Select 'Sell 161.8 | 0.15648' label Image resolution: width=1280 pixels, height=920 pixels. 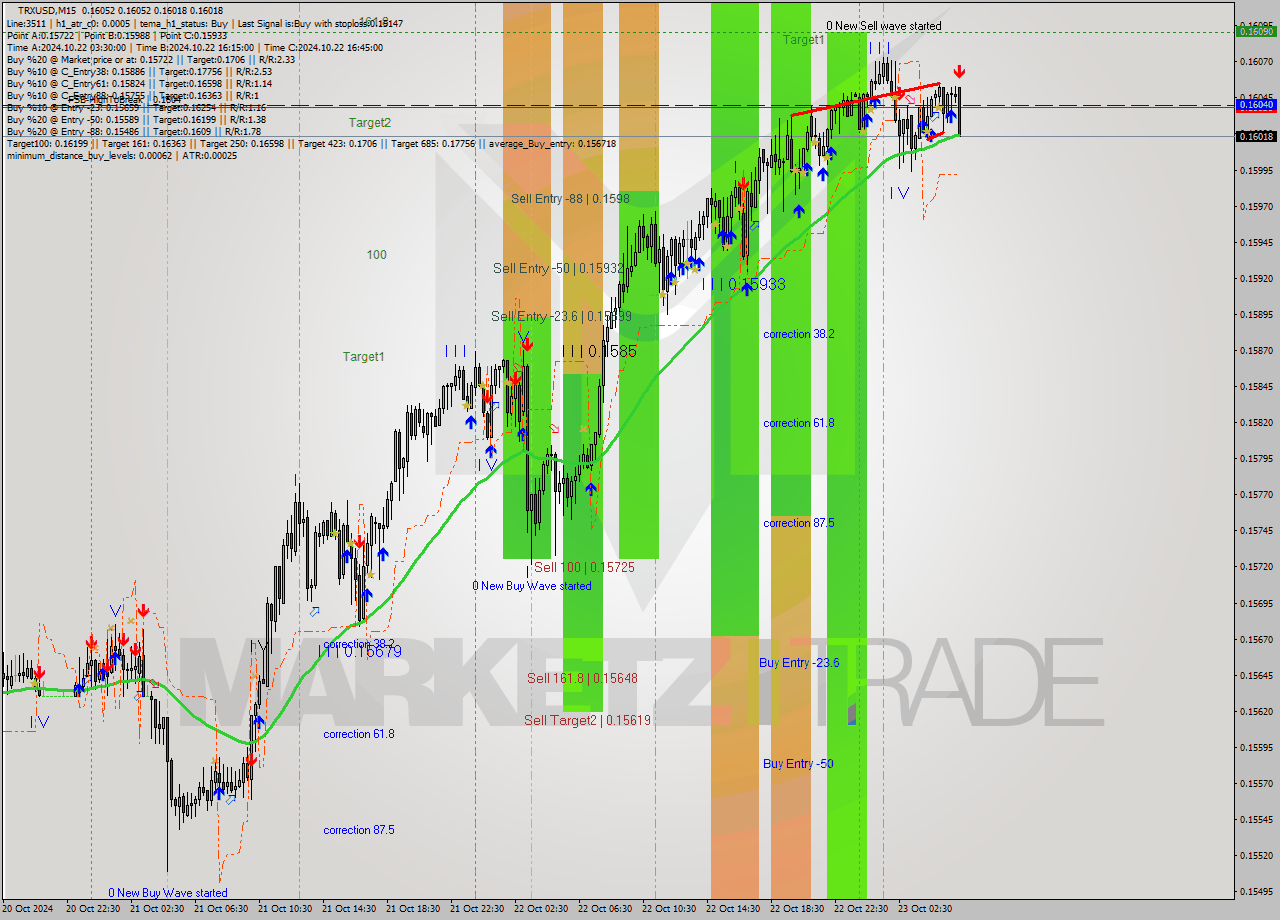(x=582, y=677)
